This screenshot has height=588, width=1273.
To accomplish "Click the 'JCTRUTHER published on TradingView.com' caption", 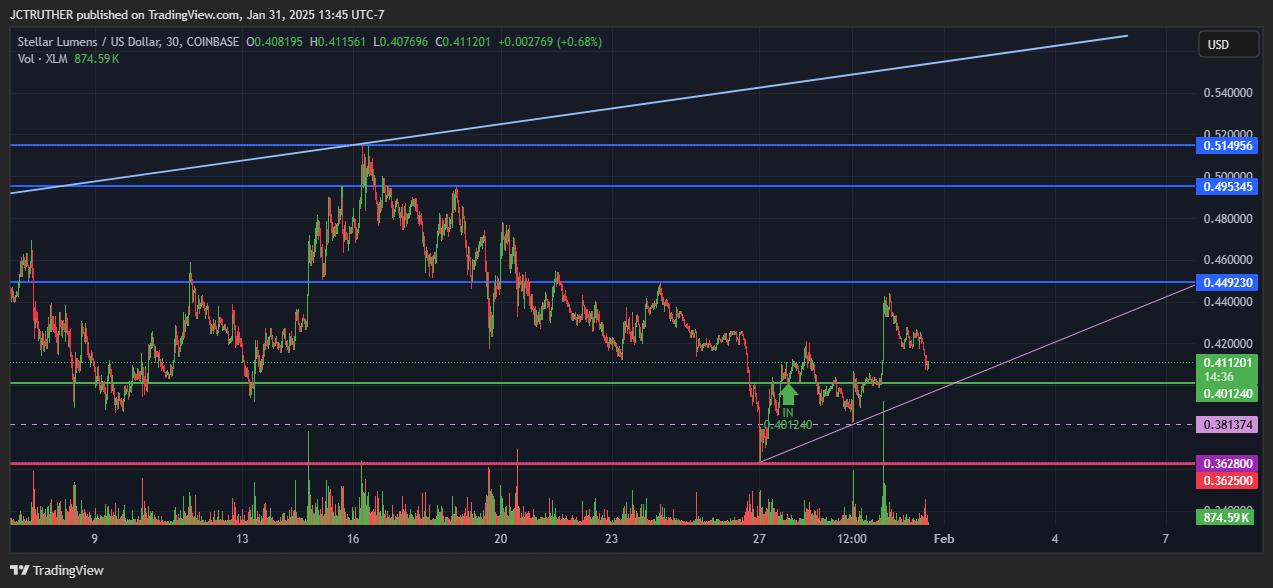I will coord(124,14).
